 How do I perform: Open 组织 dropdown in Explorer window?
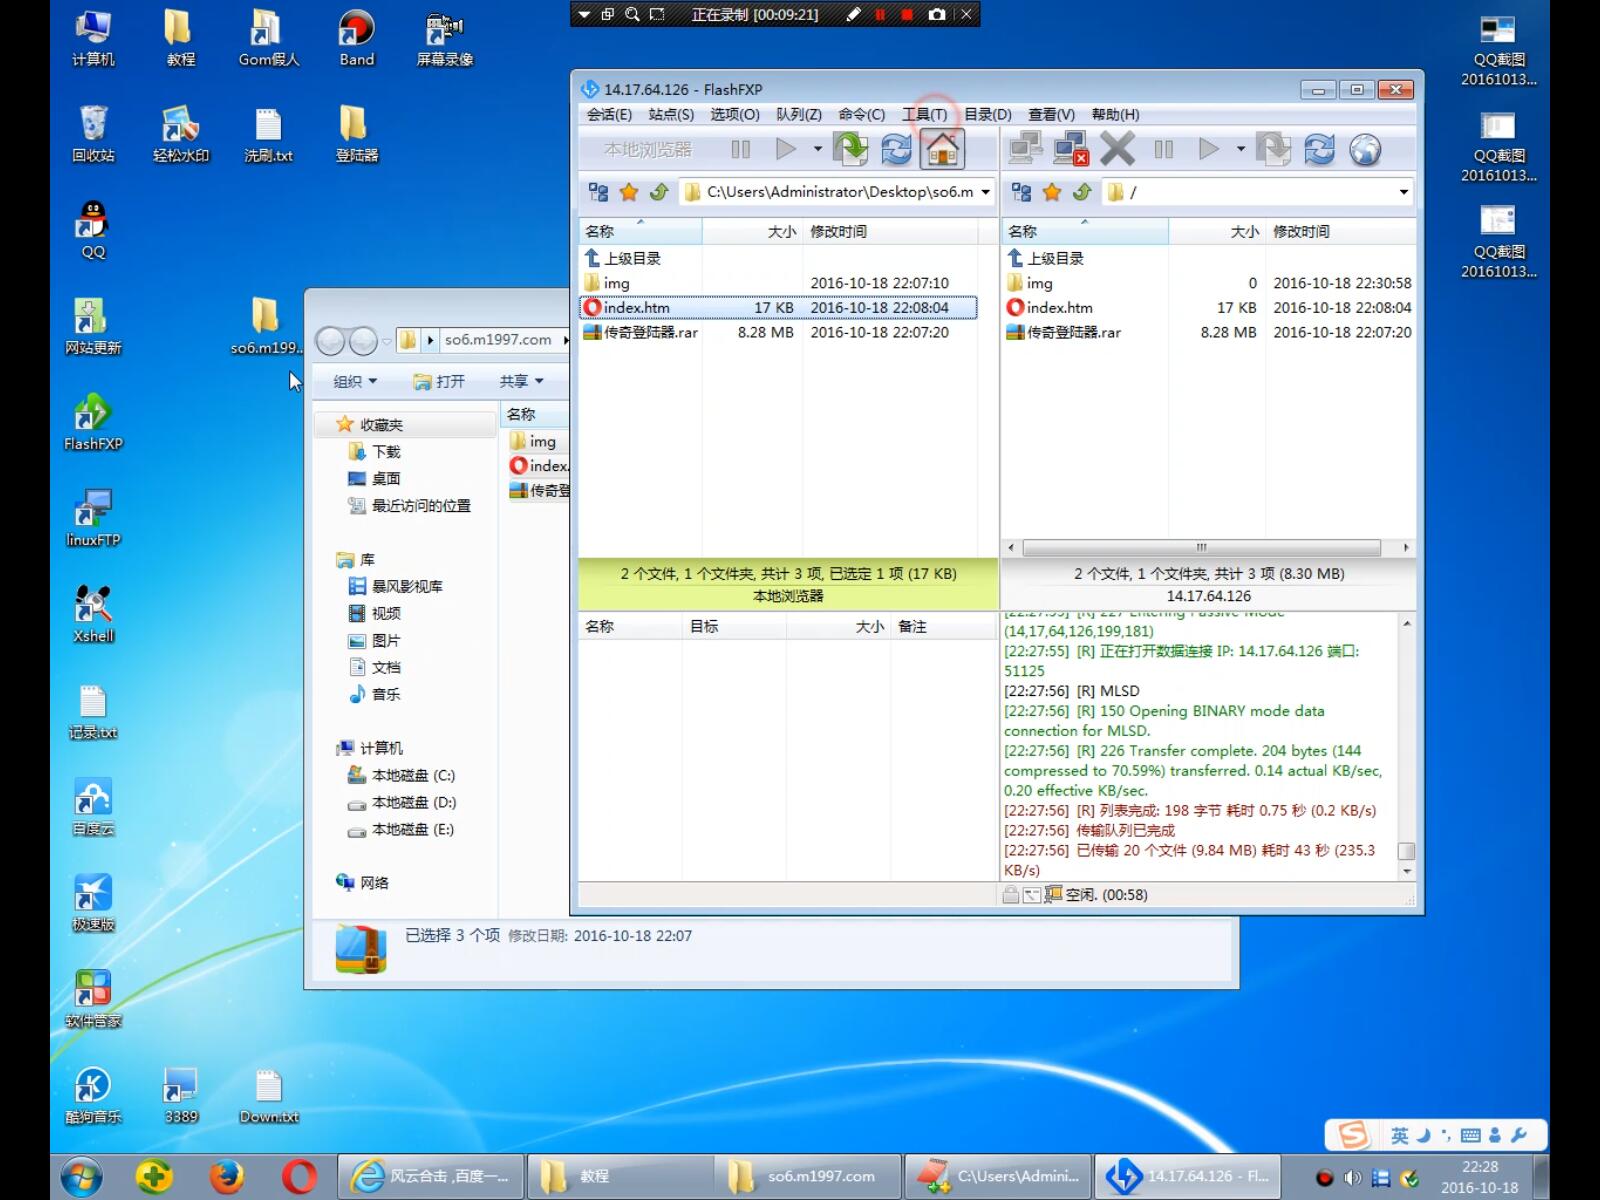coord(355,381)
